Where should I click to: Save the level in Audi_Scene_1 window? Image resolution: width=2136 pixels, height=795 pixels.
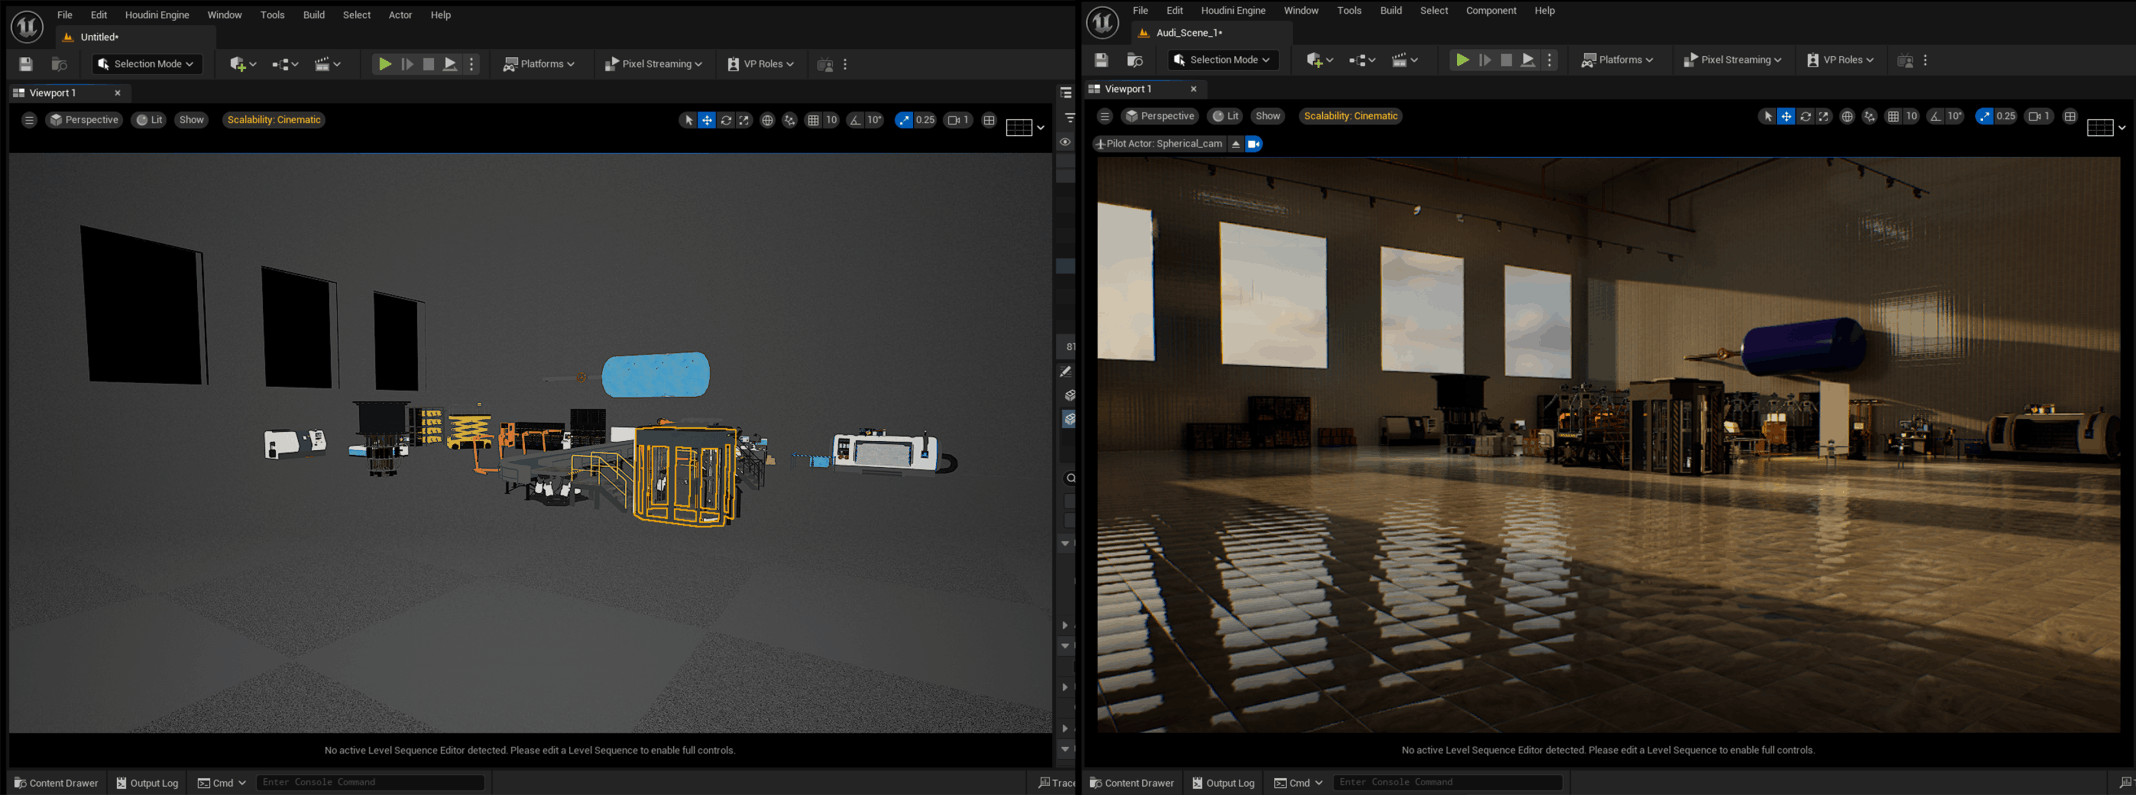coord(1102,60)
